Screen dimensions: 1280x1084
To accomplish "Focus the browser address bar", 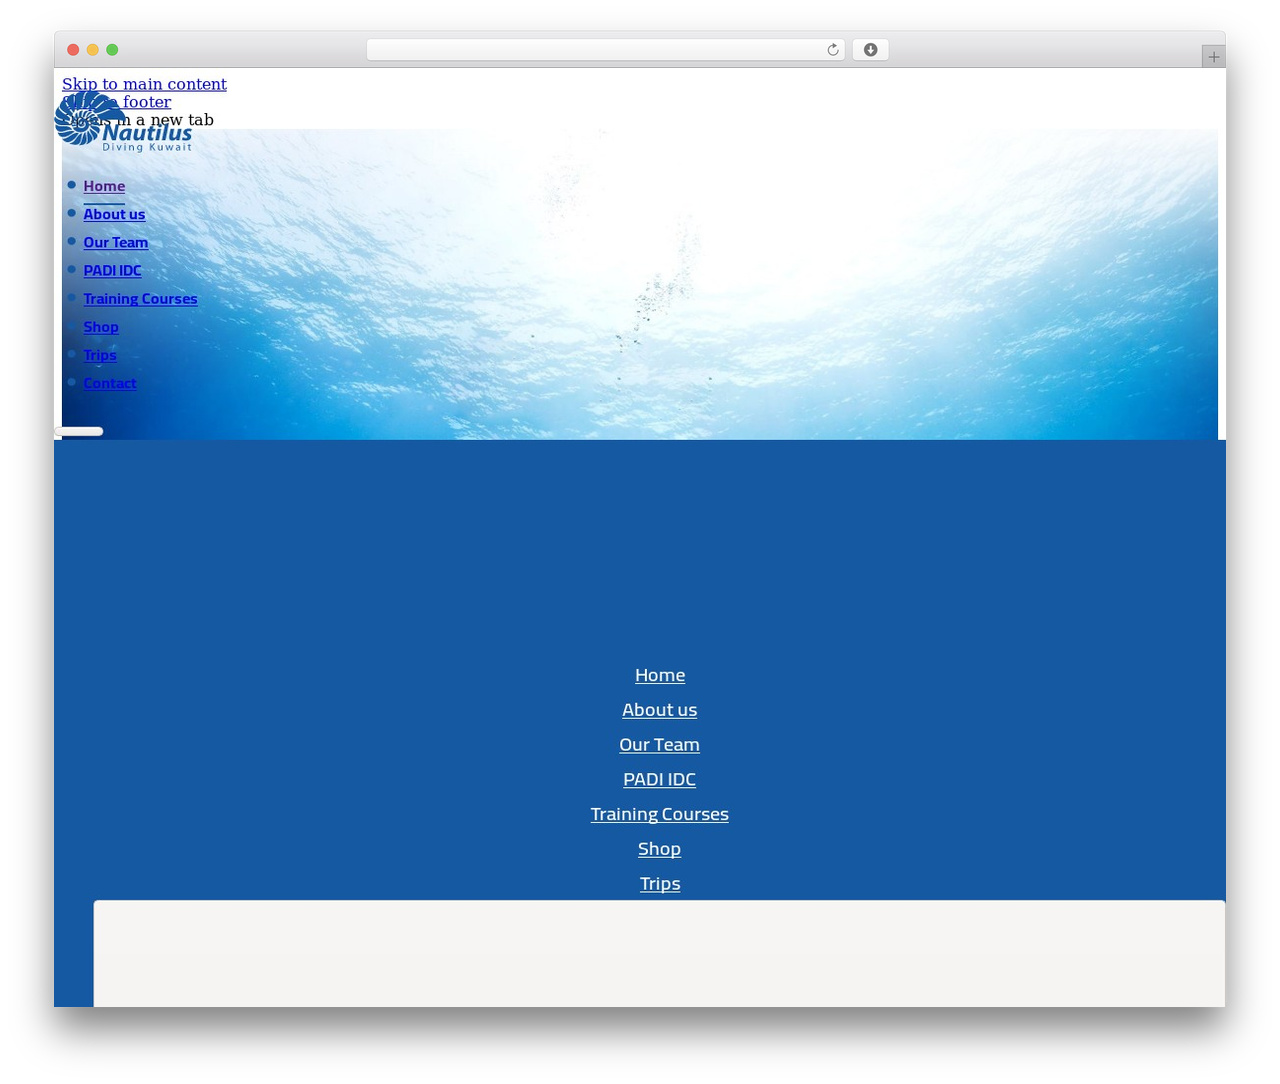I will (x=605, y=50).
